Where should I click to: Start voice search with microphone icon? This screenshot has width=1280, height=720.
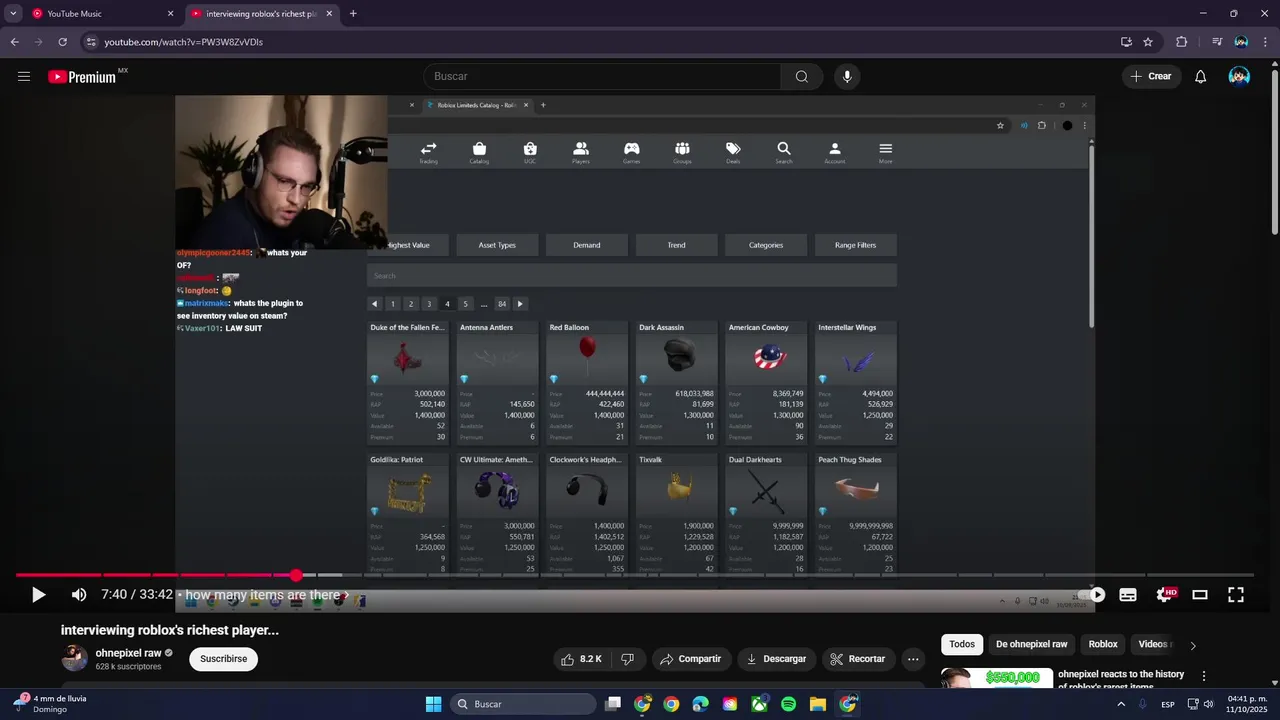(x=847, y=76)
